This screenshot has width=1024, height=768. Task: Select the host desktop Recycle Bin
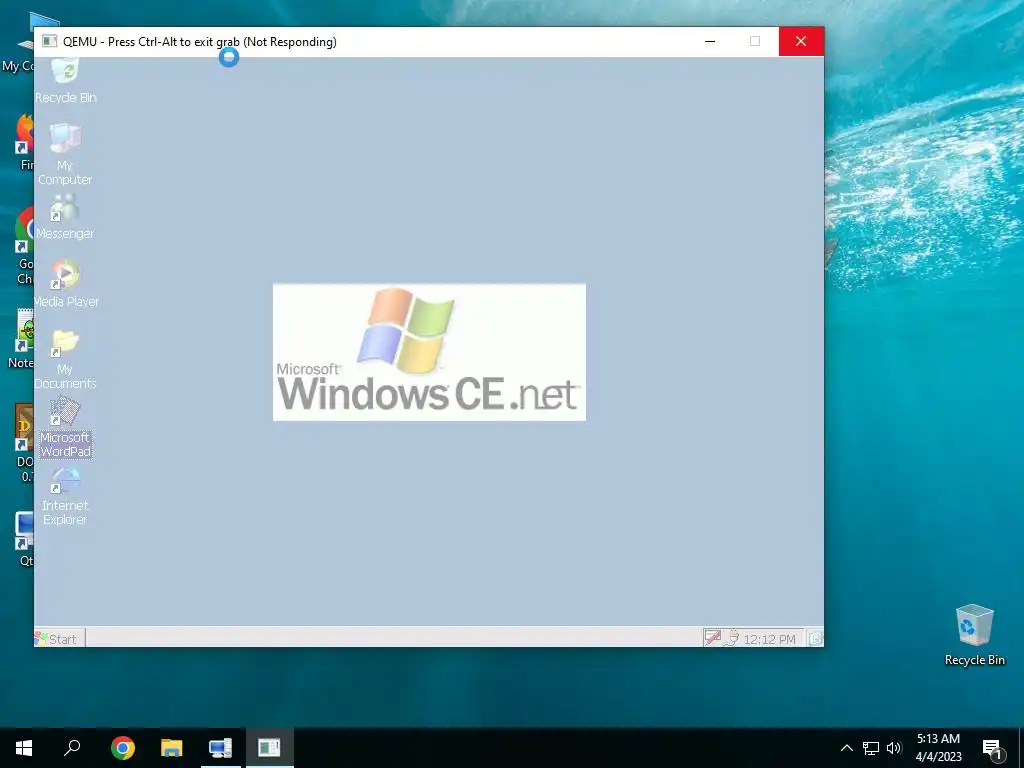pyautogui.click(x=974, y=635)
